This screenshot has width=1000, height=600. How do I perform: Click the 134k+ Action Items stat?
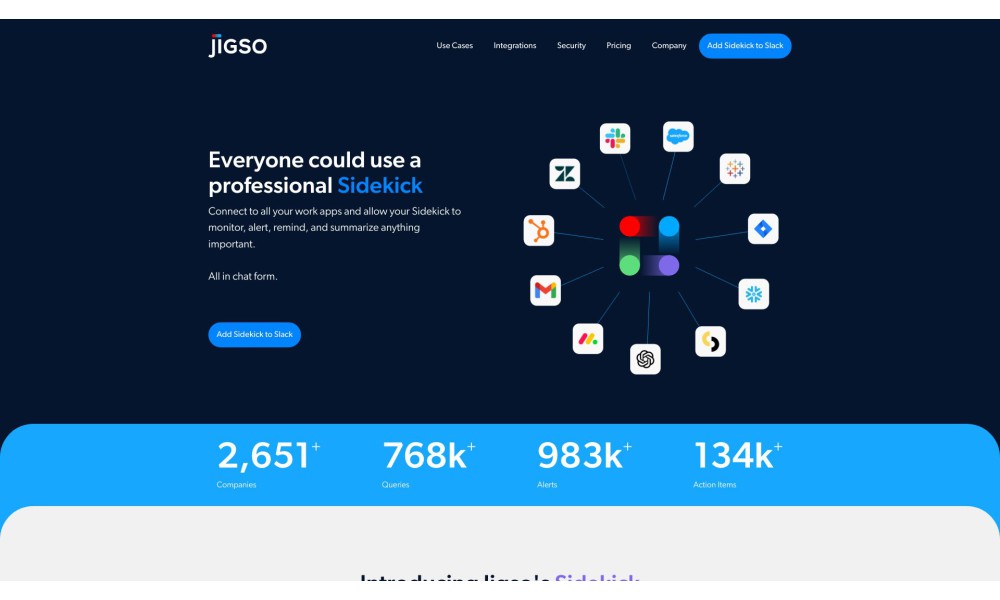[x=738, y=464]
